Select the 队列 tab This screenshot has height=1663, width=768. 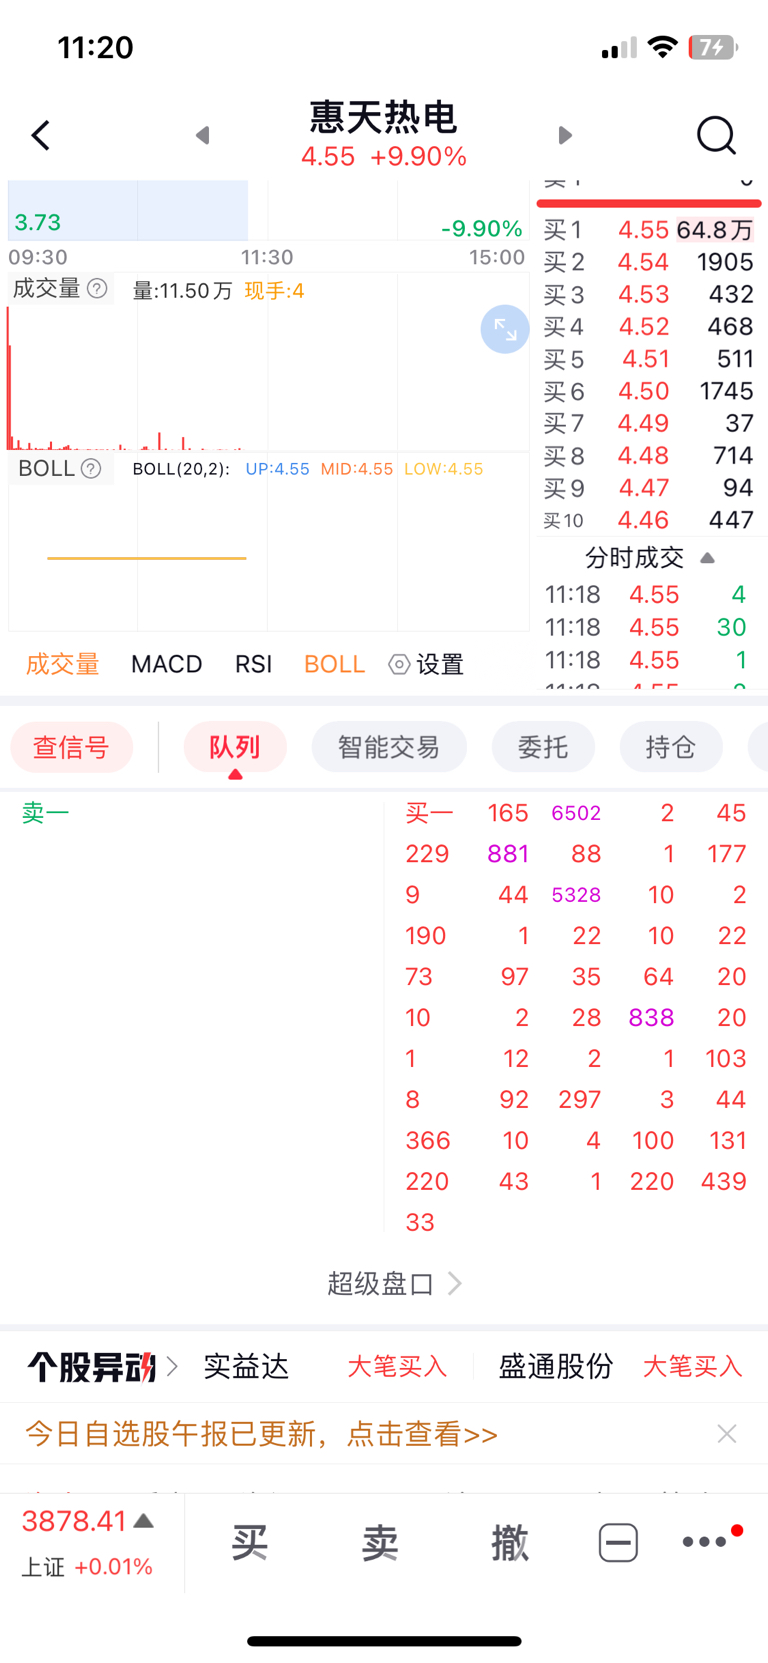[x=235, y=747]
